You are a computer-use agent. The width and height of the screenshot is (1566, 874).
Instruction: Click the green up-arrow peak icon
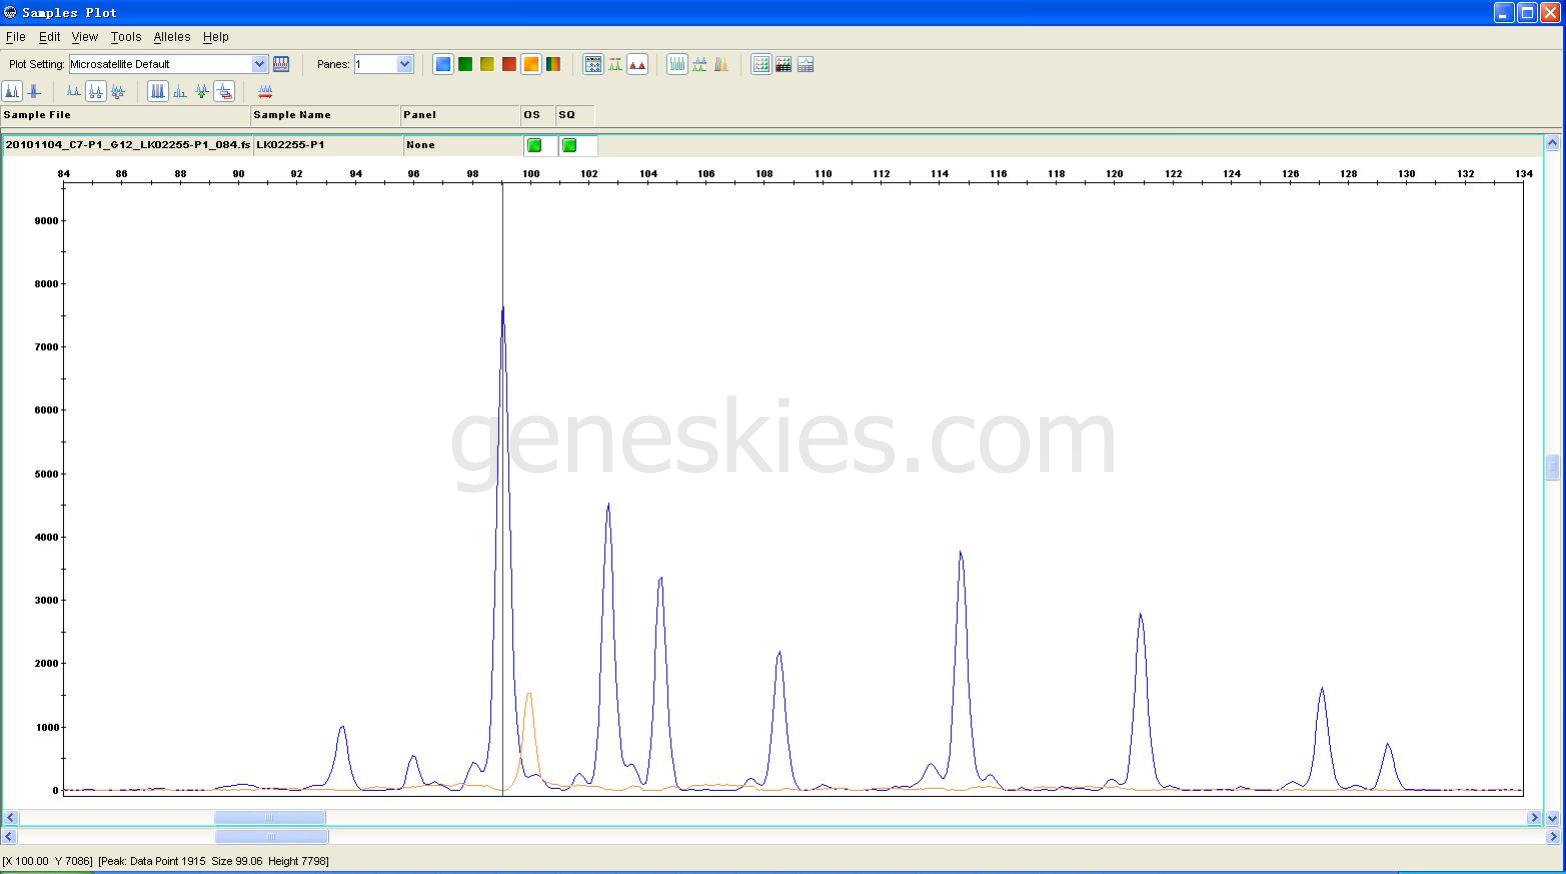(x=202, y=91)
